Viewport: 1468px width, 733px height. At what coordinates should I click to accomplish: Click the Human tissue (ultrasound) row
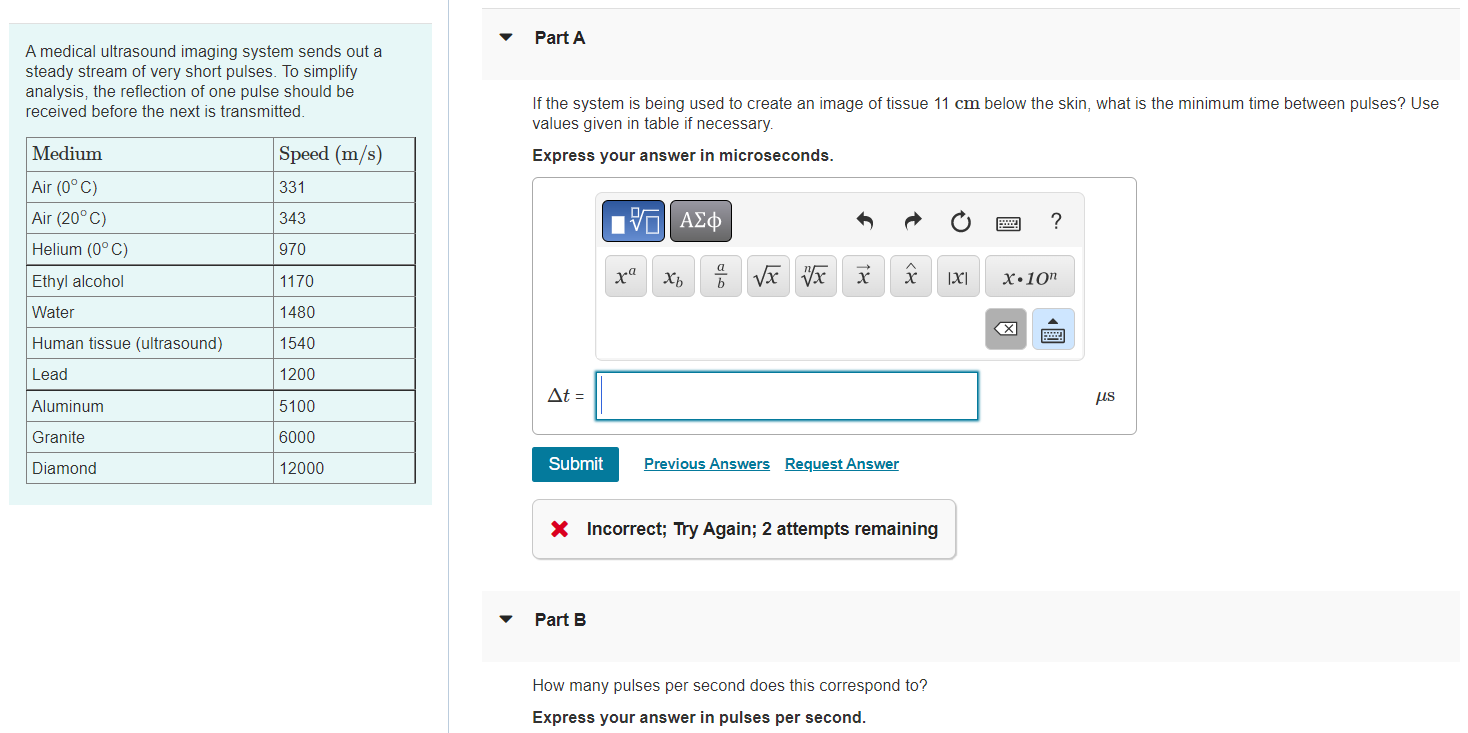[221, 343]
